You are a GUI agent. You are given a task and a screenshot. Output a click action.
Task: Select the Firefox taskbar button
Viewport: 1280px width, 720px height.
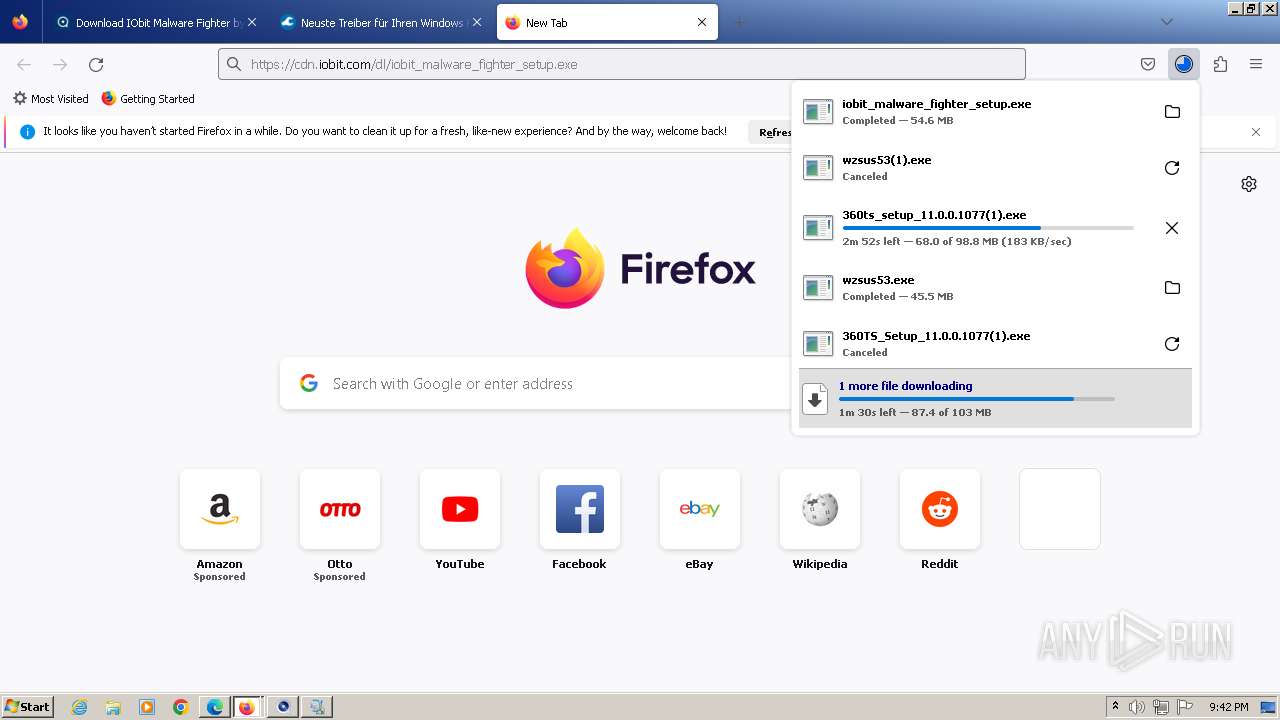pos(247,707)
